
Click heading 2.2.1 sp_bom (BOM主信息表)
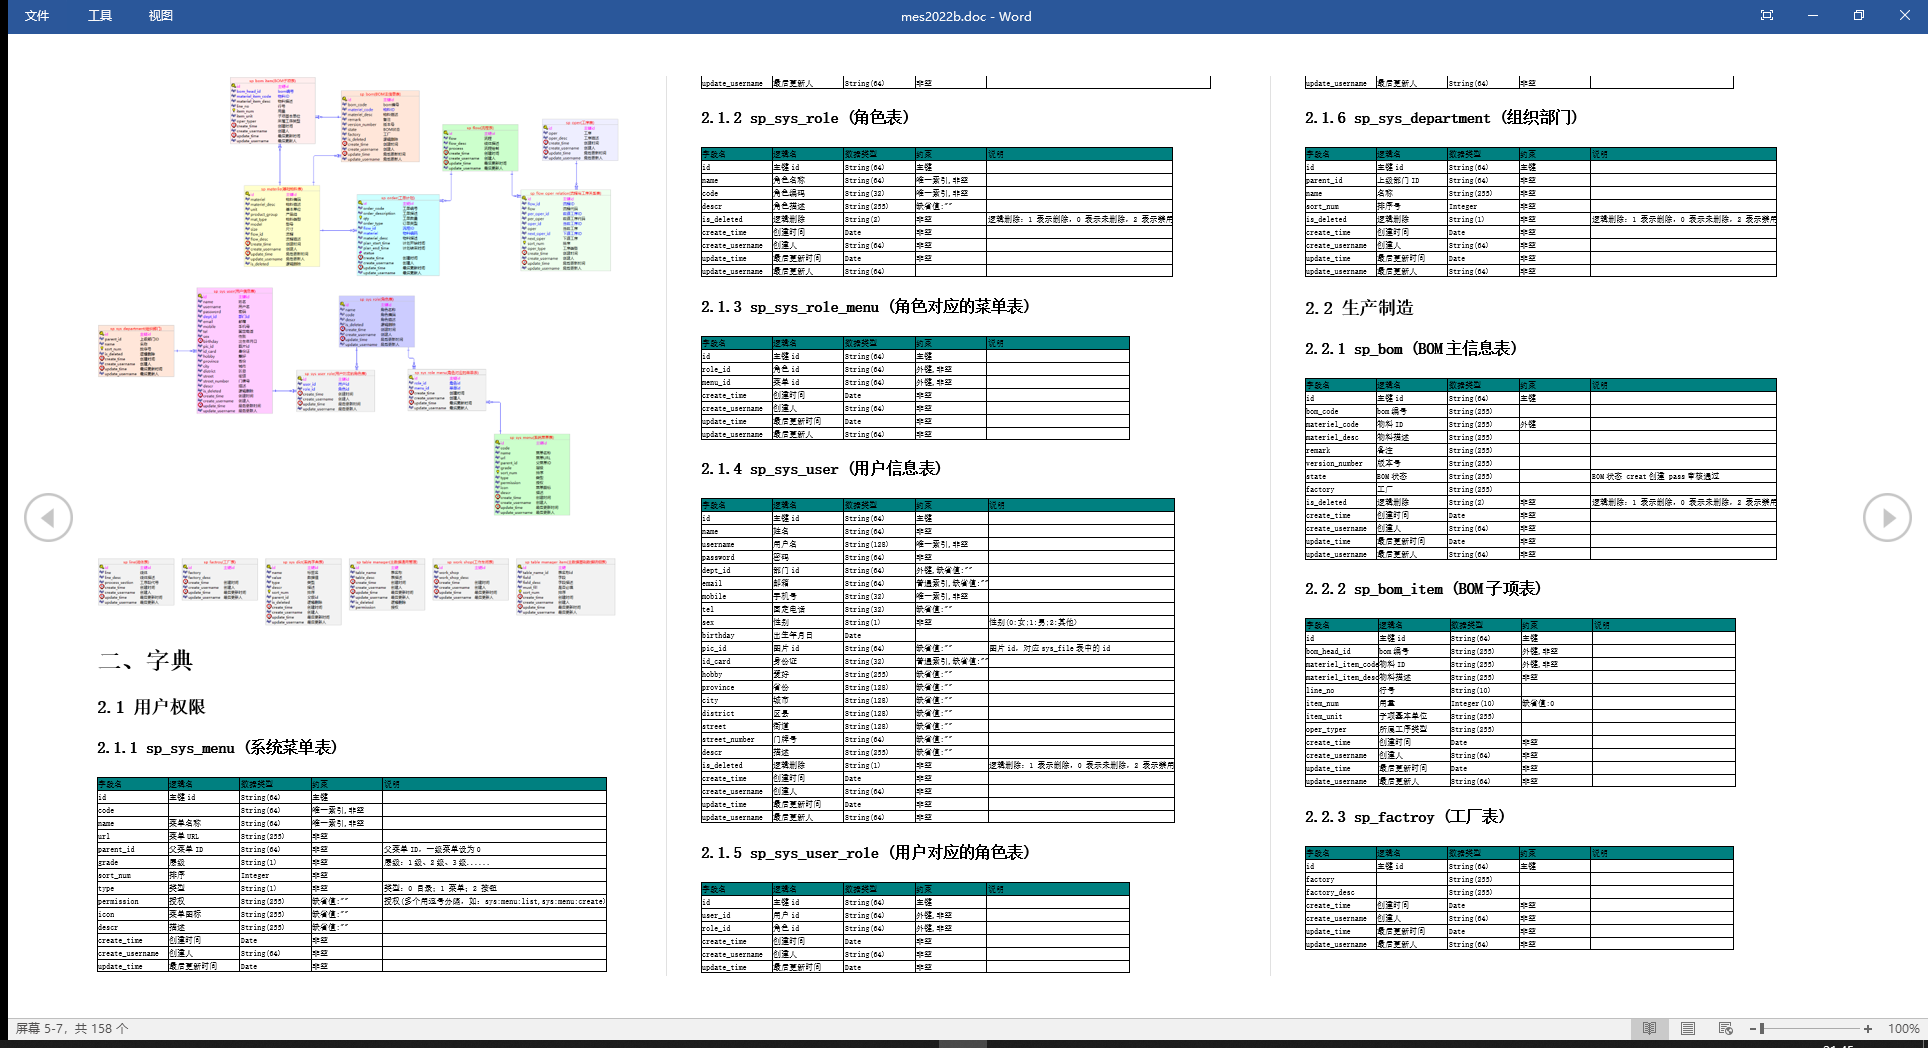[1411, 348]
